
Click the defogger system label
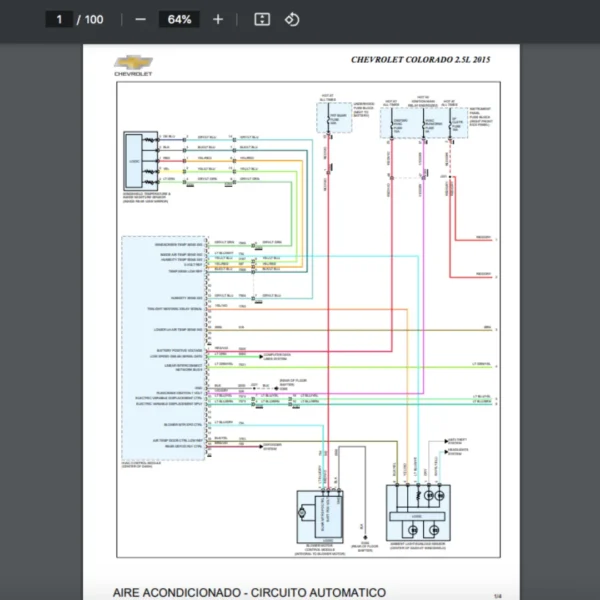click(274, 446)
